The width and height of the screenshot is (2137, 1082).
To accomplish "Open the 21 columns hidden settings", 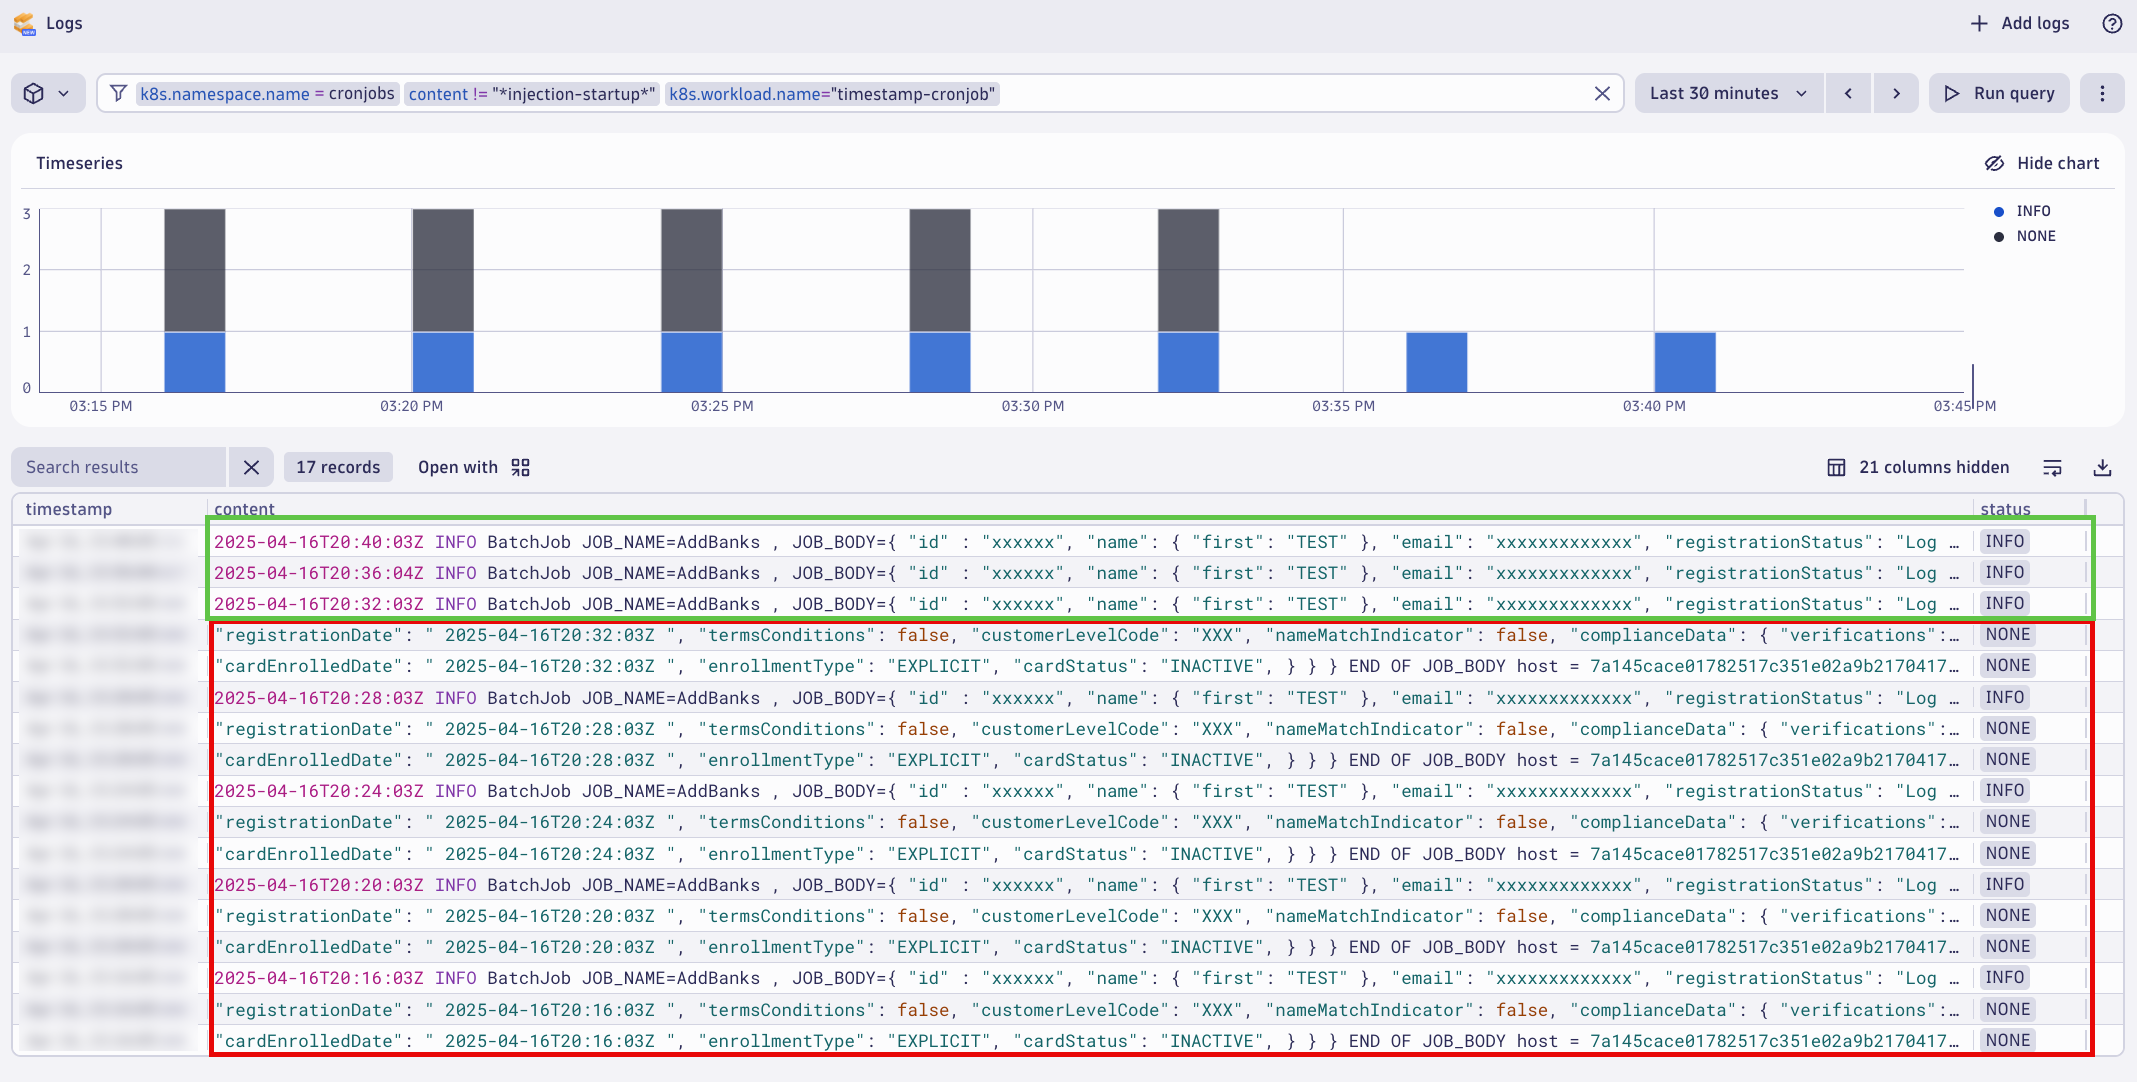I will (1918, 467).
